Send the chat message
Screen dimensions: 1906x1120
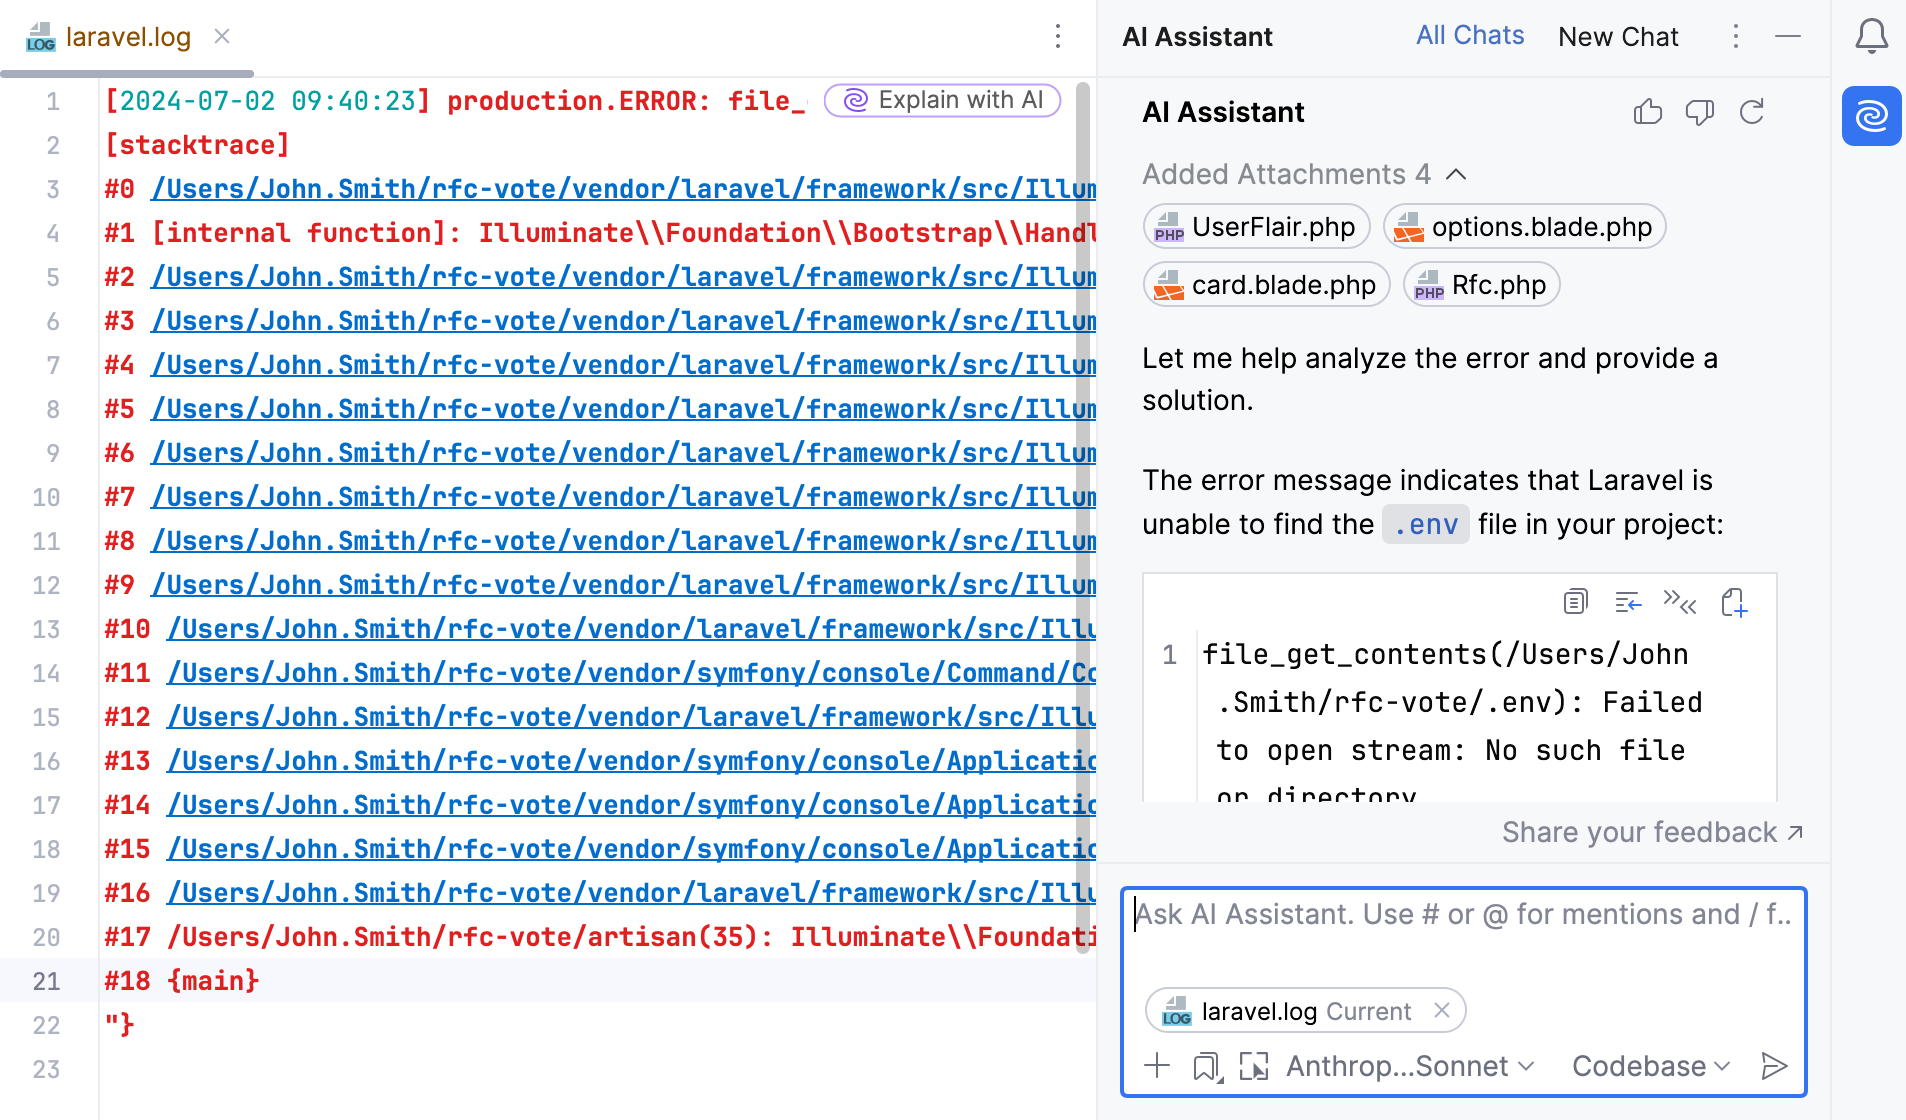[x=1773, y=1066]
